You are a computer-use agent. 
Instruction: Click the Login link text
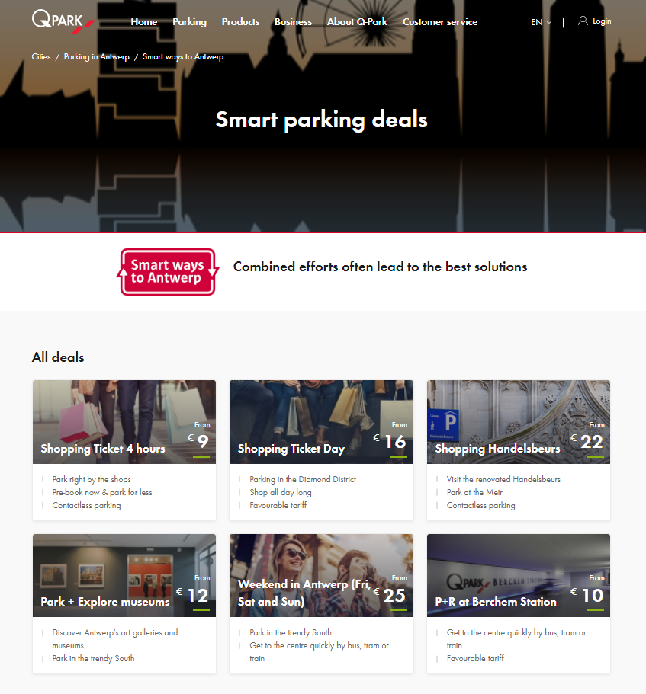(602, 22)
